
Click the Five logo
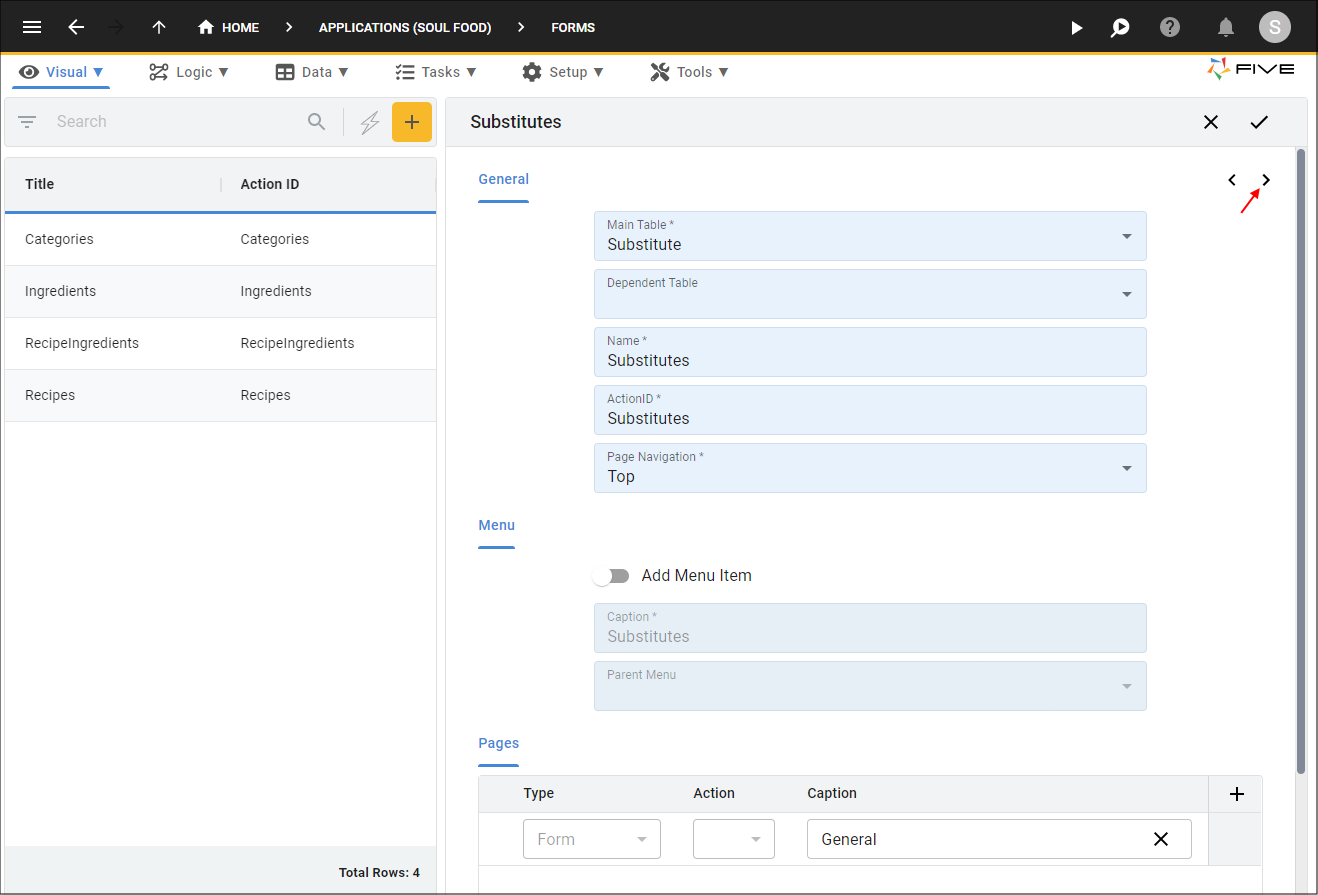(1251, 69)
